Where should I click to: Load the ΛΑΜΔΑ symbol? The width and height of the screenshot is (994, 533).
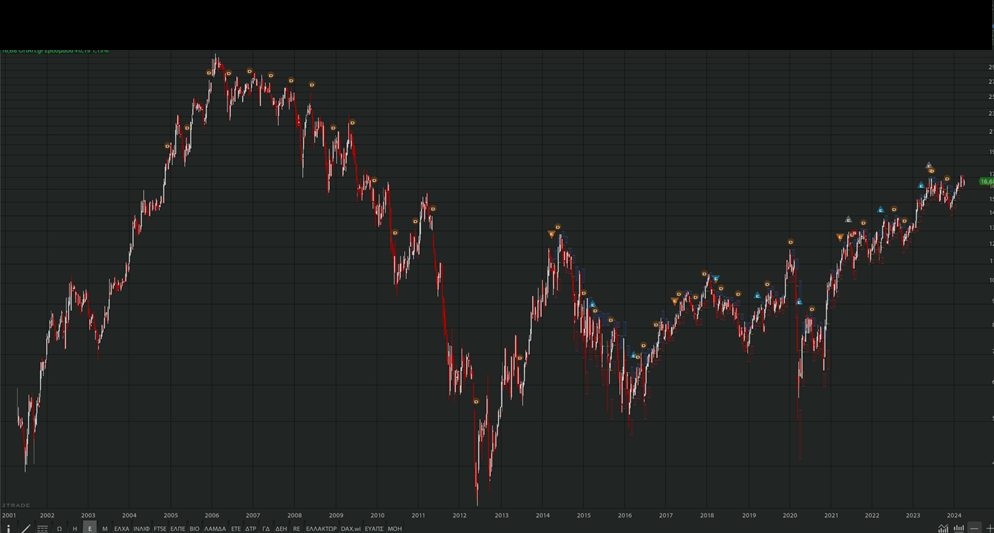click(215, 529)
